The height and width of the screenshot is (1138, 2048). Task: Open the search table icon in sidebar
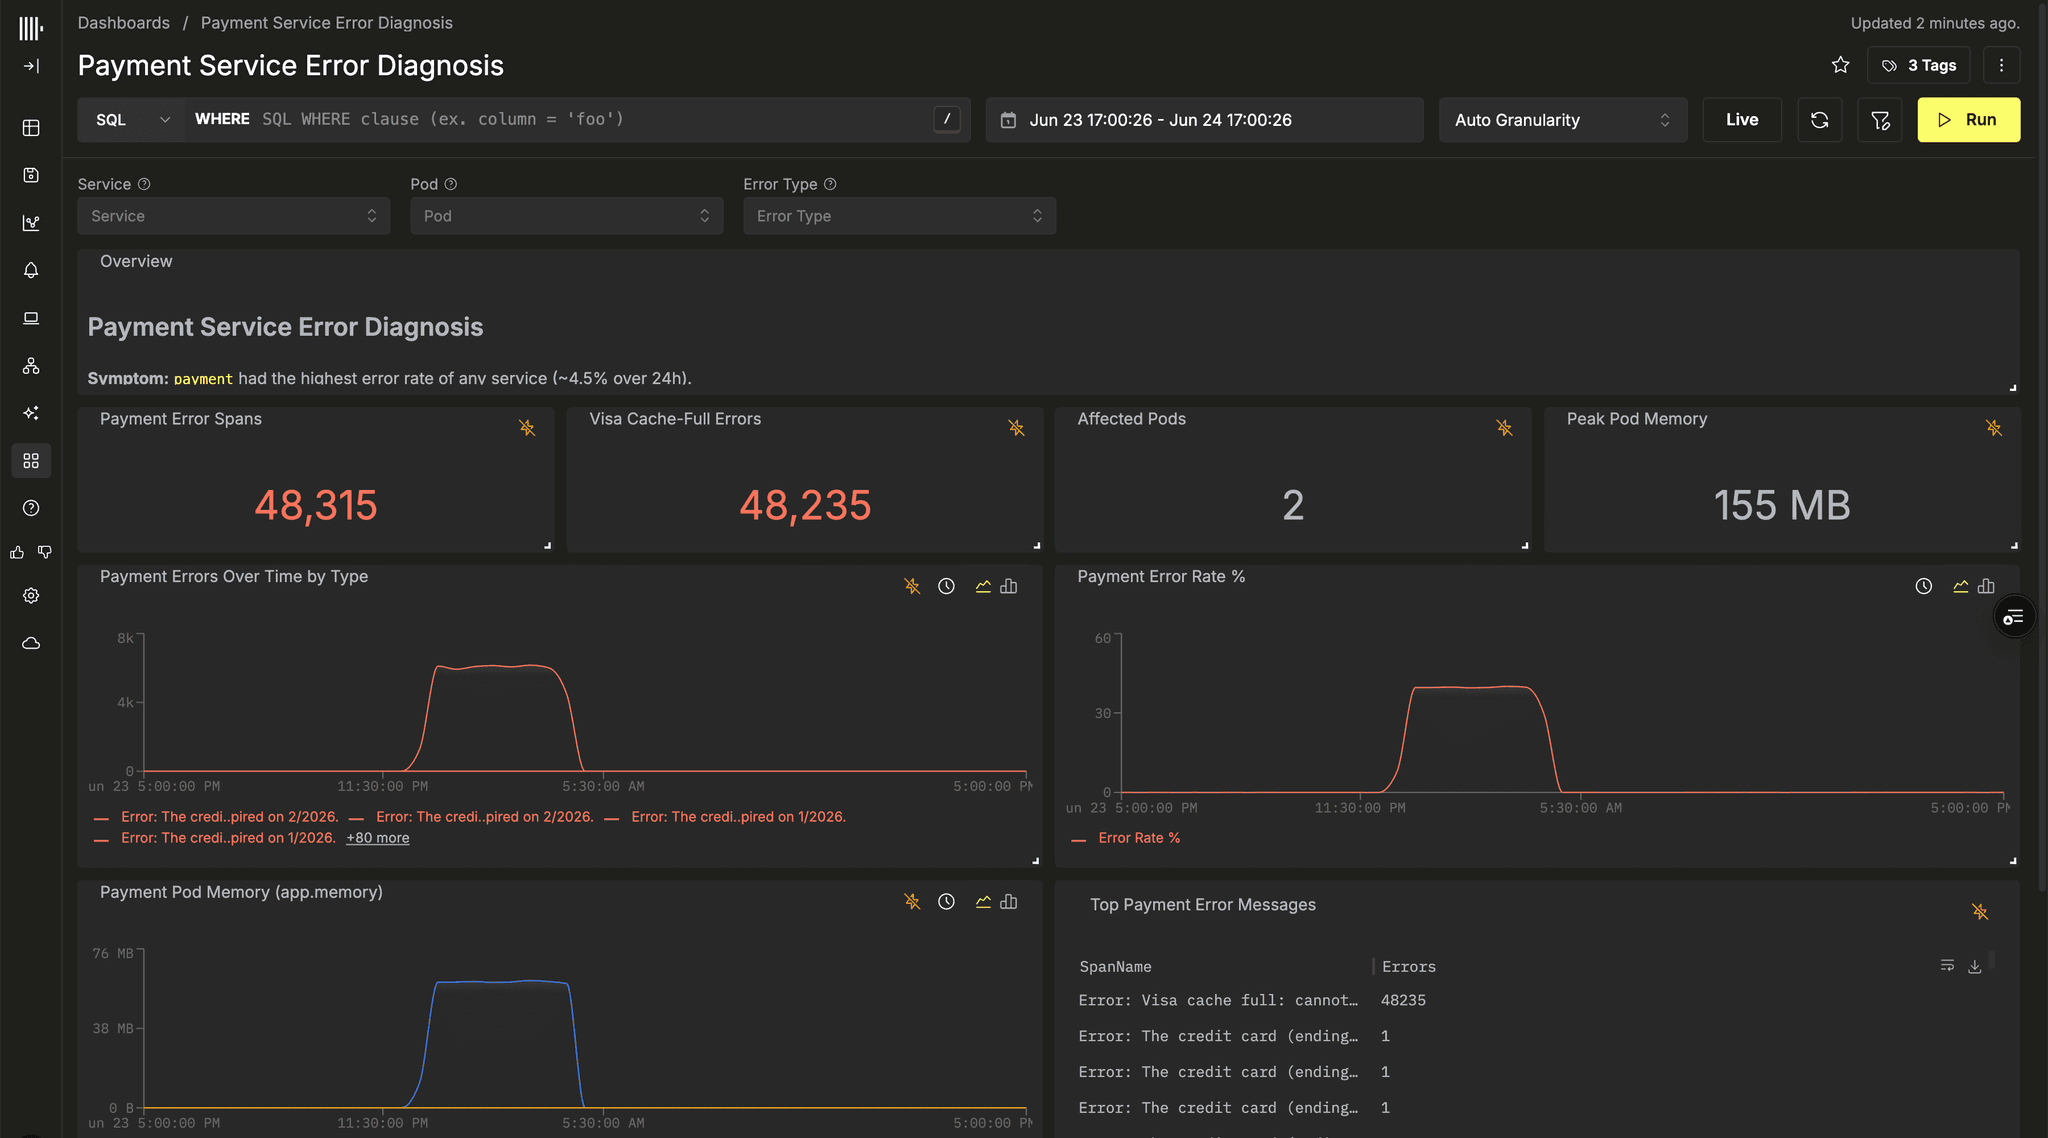(x=31, y=128)
